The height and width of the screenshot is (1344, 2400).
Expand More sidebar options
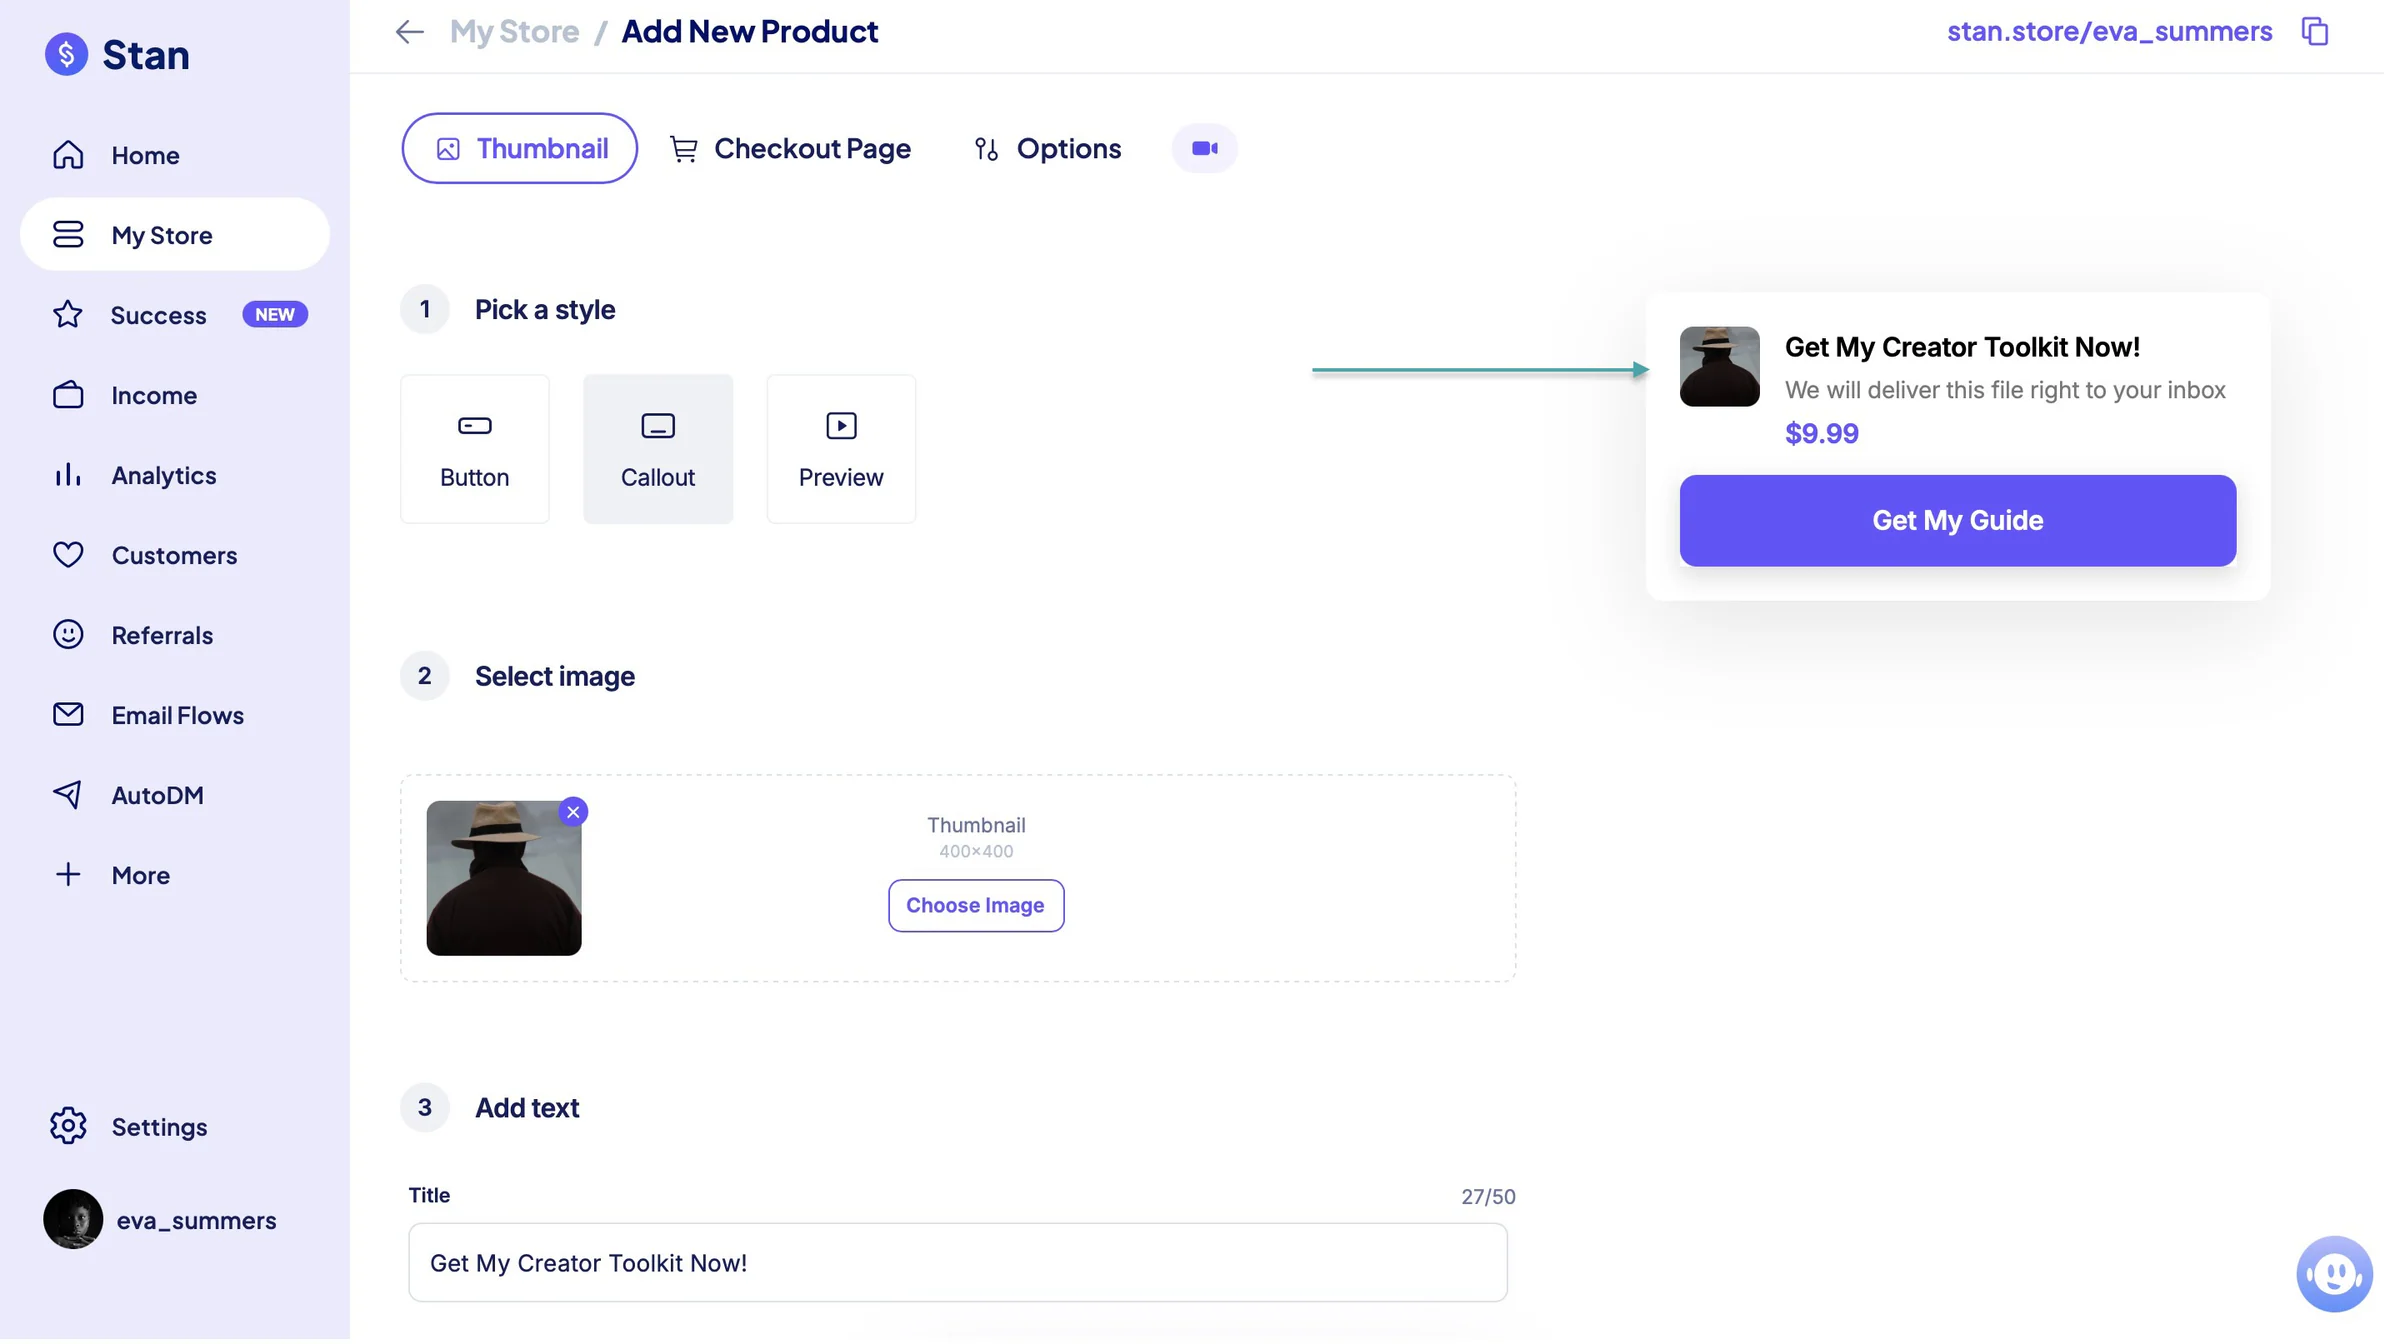[175, 875]
